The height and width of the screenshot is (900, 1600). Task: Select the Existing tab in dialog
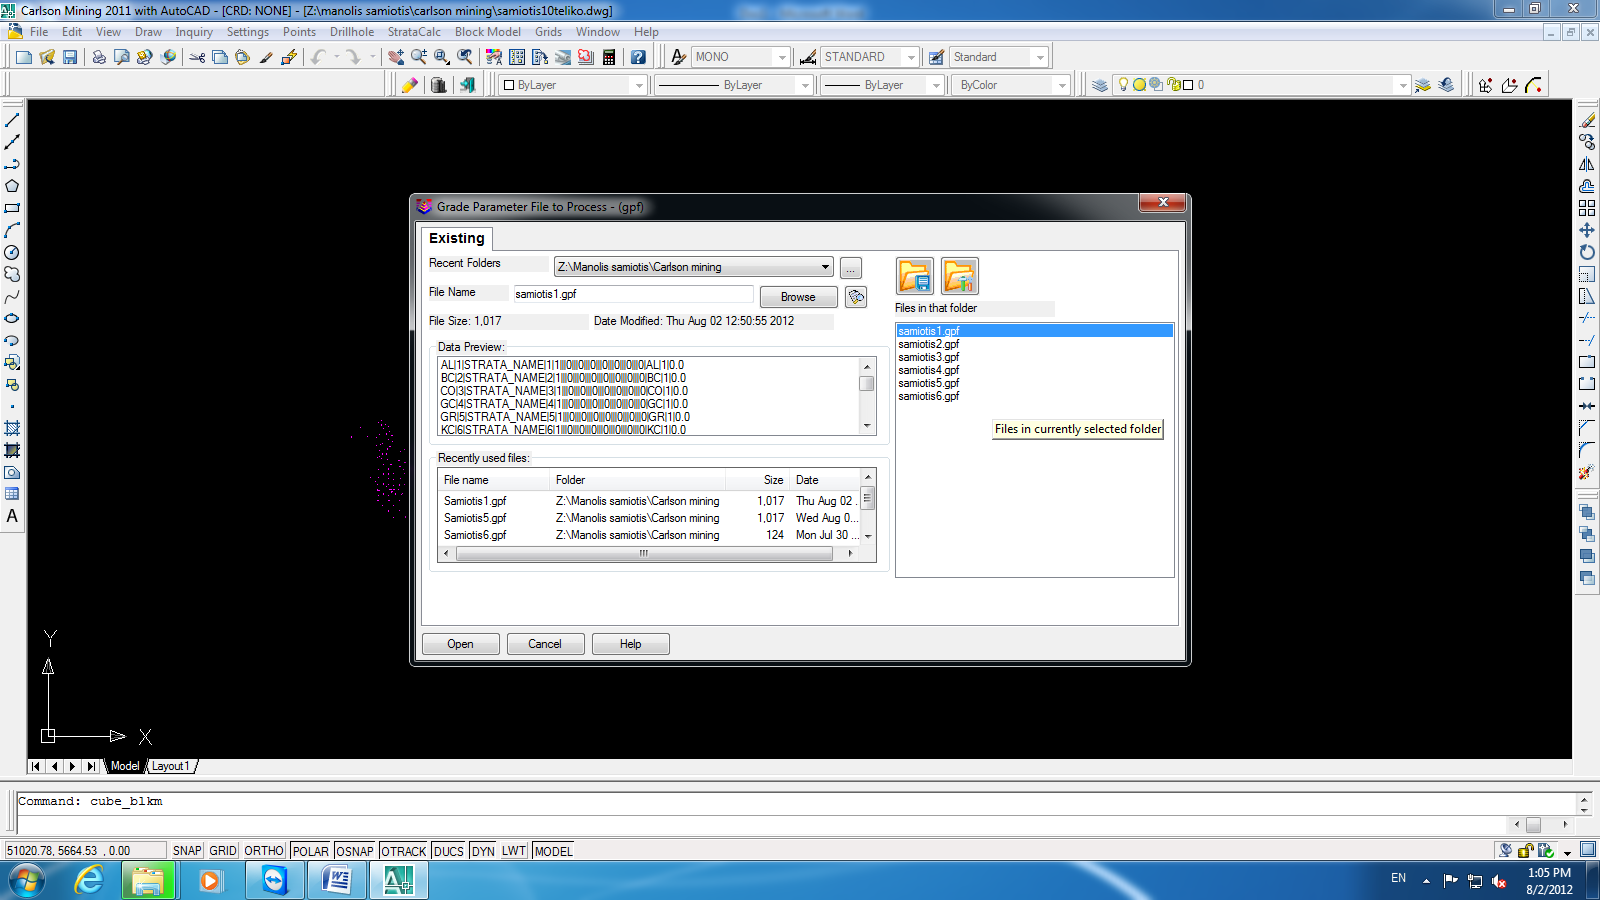coord(457,238)
